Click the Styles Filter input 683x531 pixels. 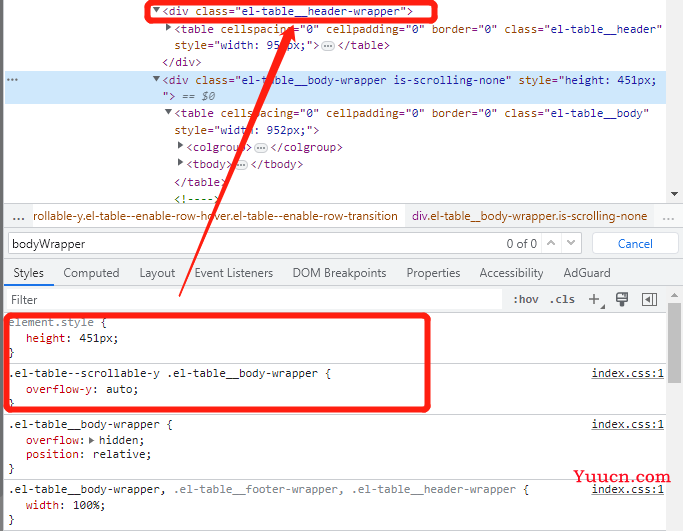point(254,300)
